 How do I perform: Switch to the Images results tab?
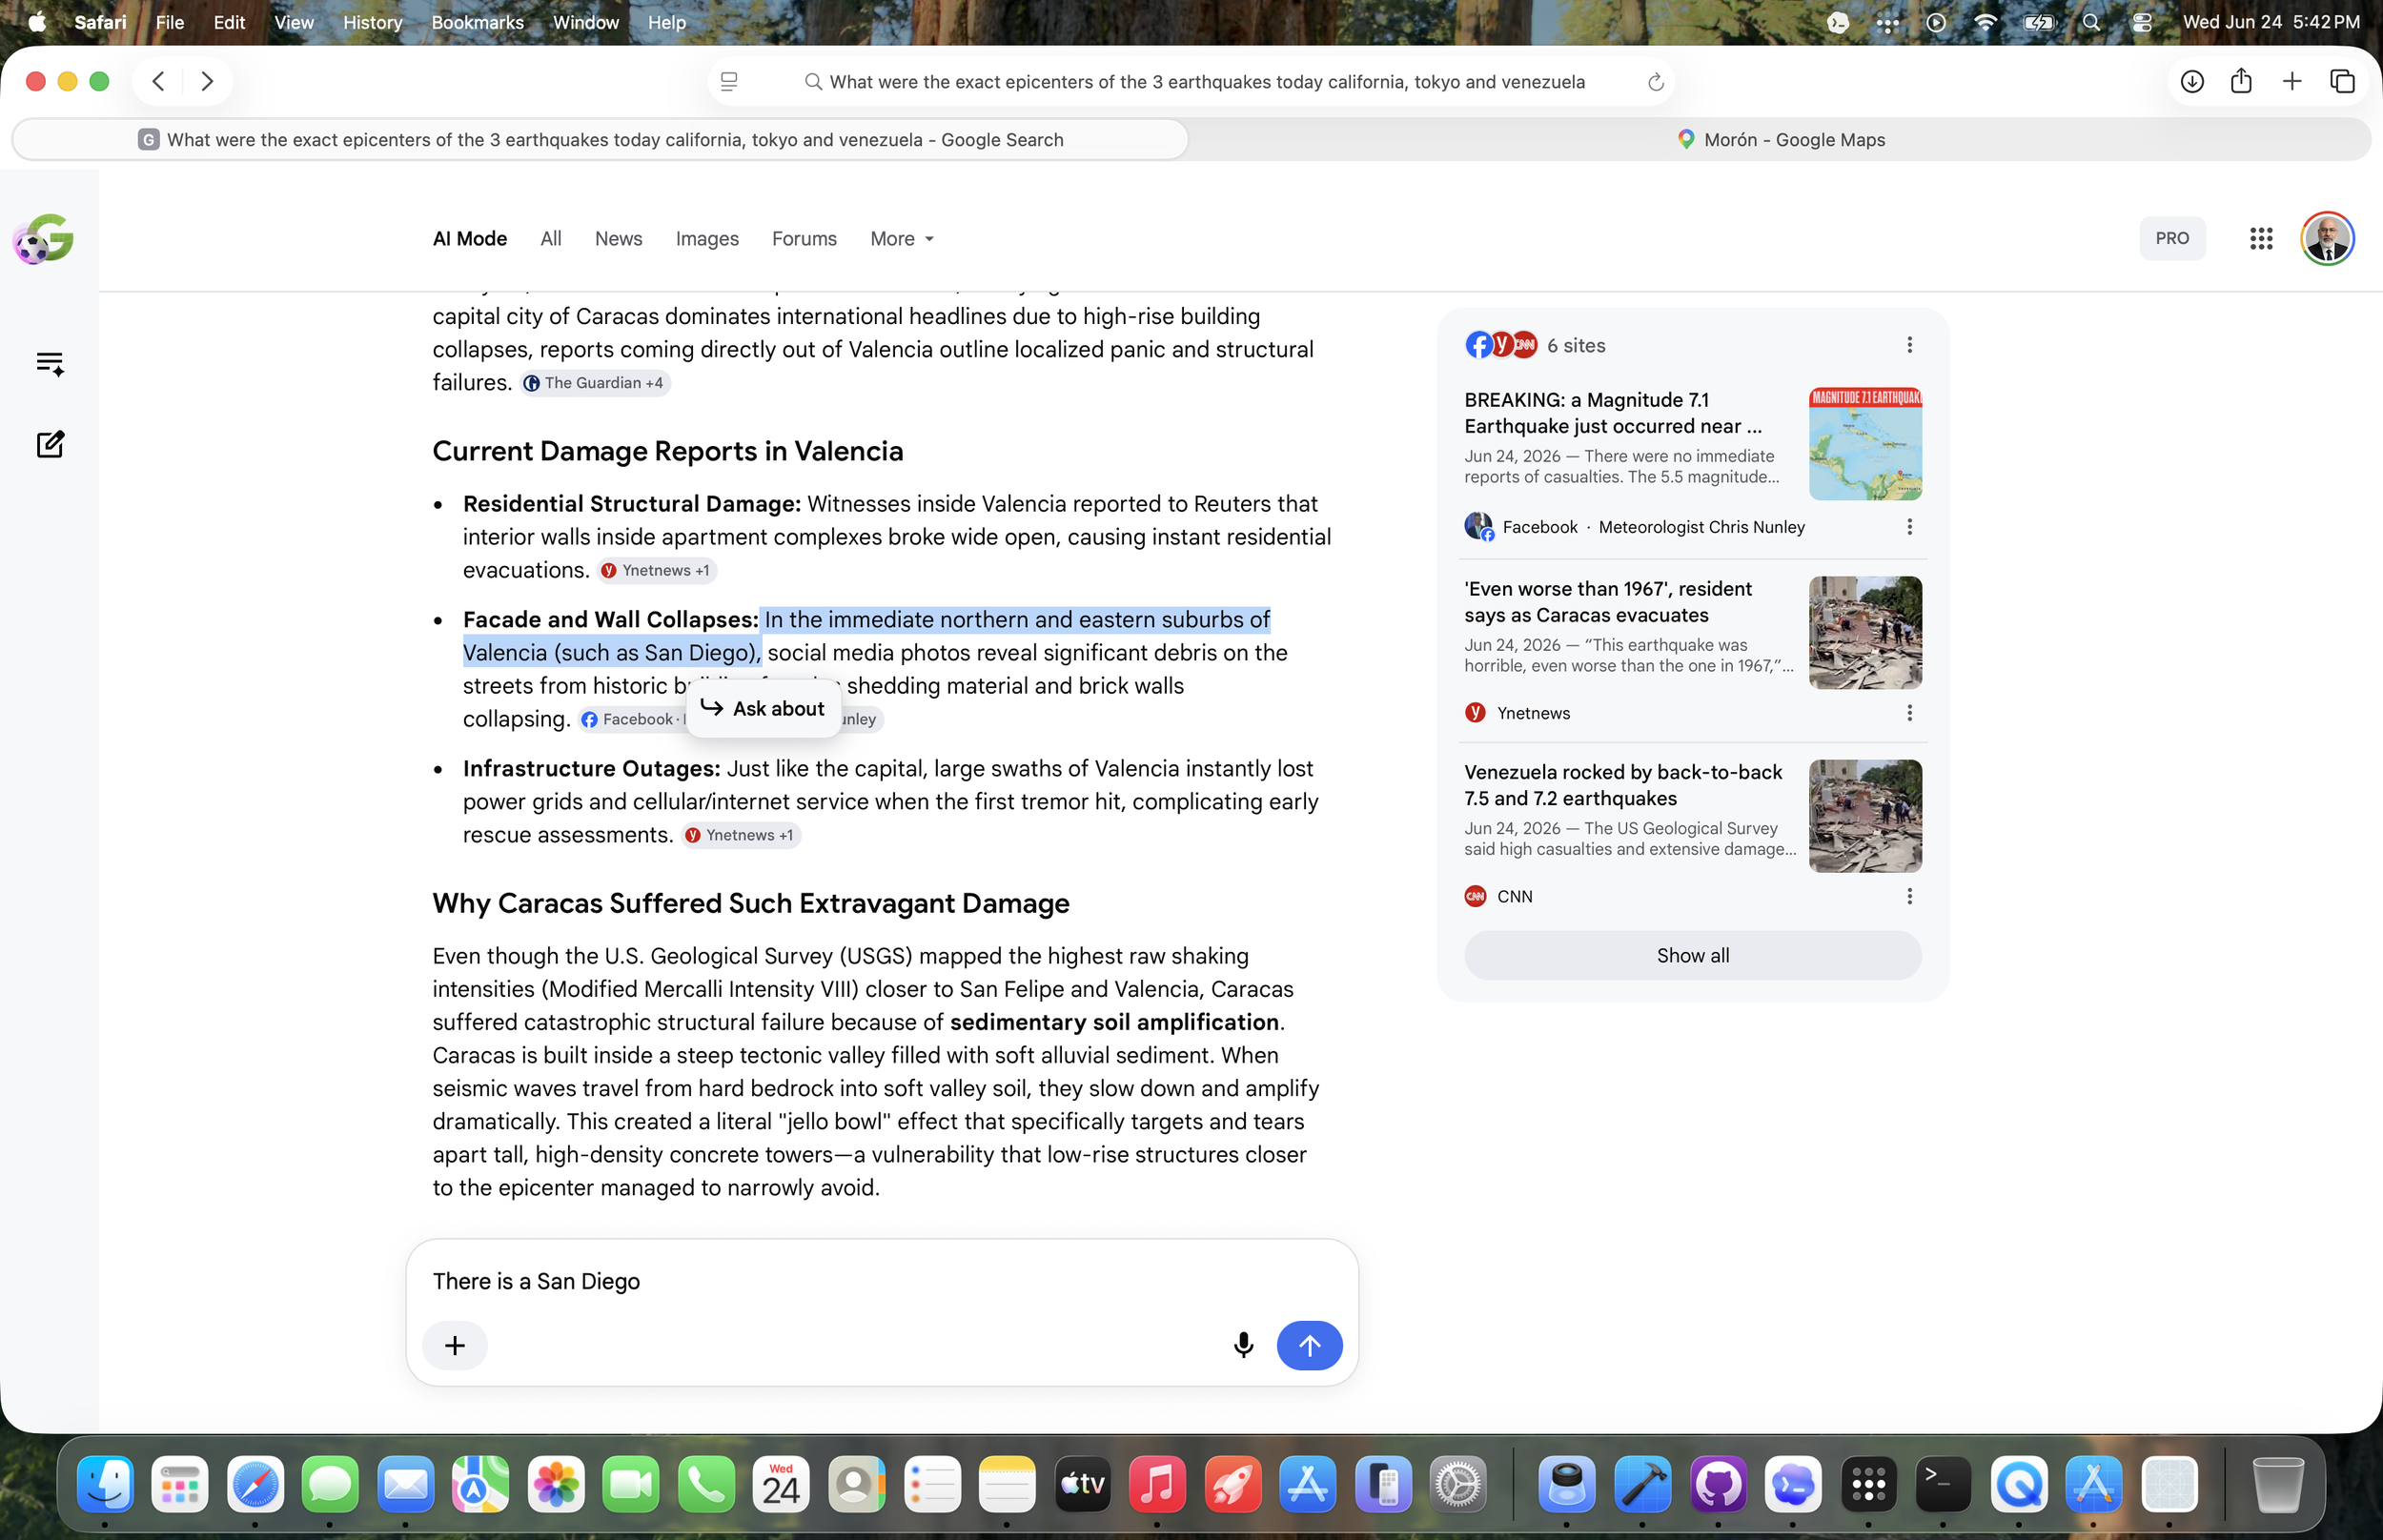point(707,239)
